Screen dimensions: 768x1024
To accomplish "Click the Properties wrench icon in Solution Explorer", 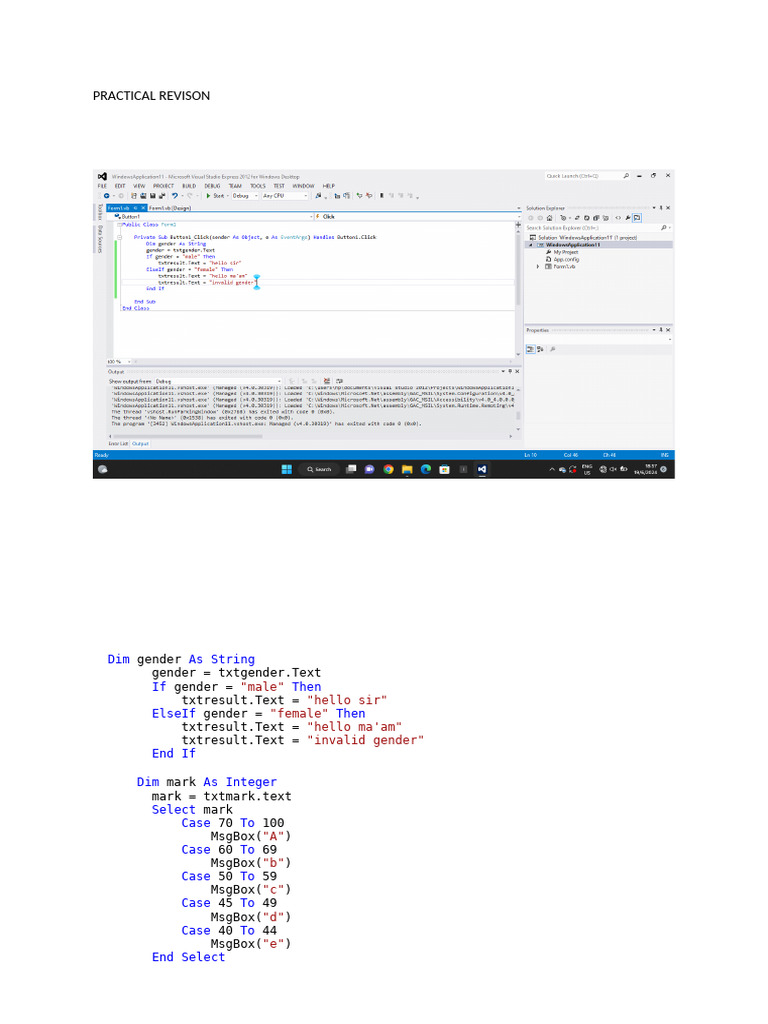I will coord(628,217).
